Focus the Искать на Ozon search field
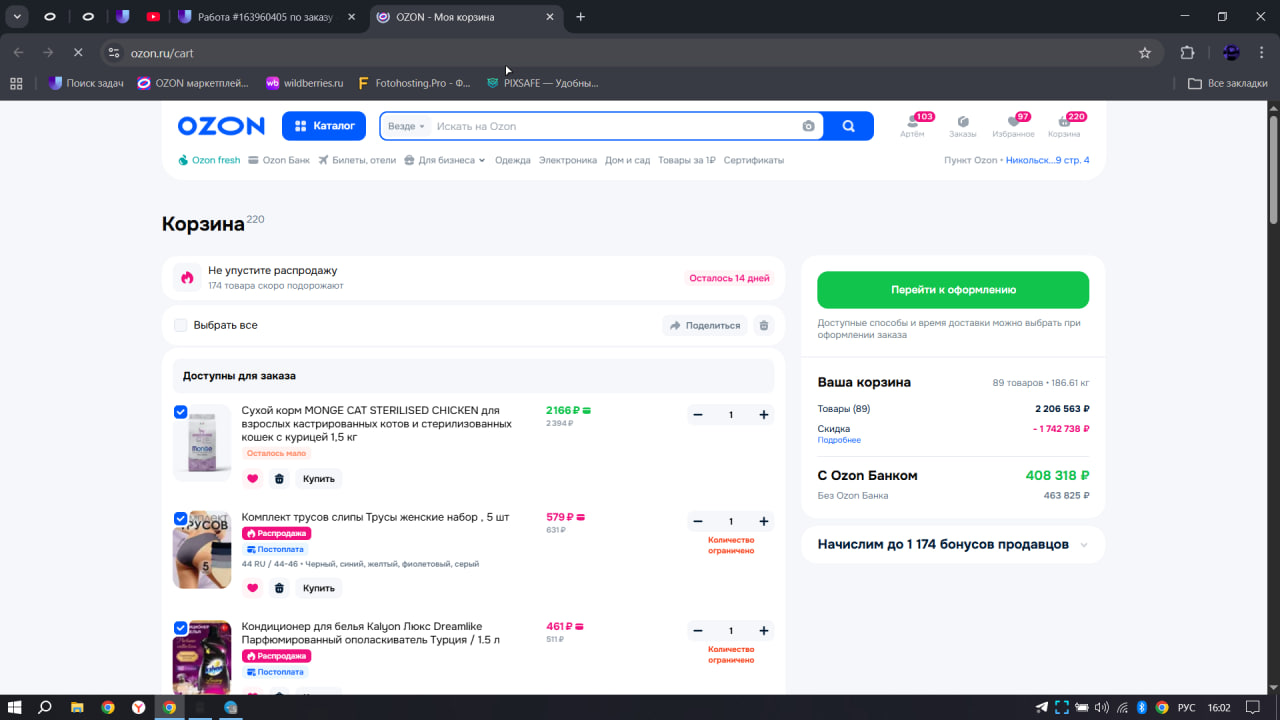1280x720 pixels. pos(615,126)
